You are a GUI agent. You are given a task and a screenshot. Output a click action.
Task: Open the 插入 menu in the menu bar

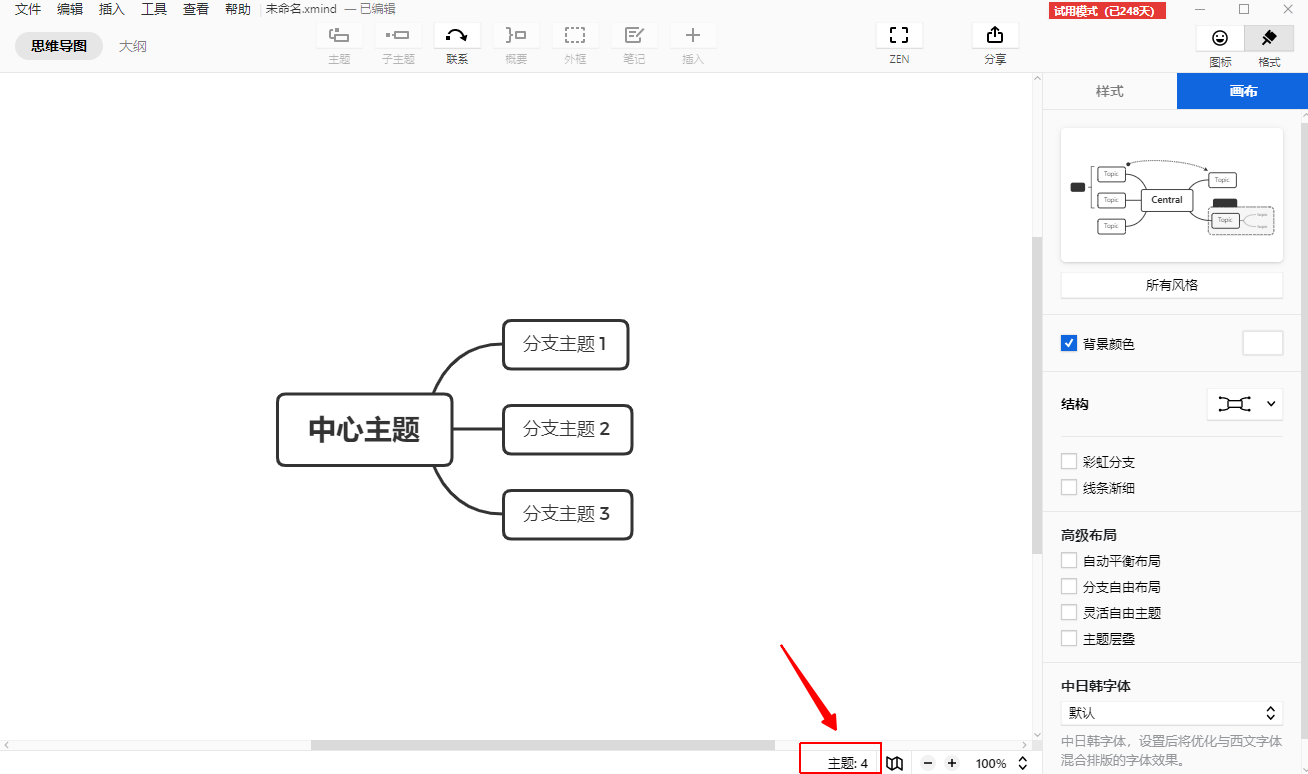(x=111, y=9)
